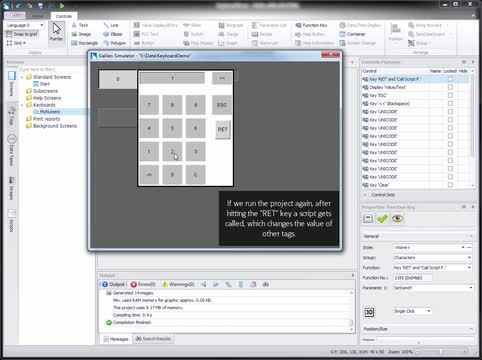The height and width of the screenshot is (360, 482).
Task: Insert a Function Key control
Action: 311,25
